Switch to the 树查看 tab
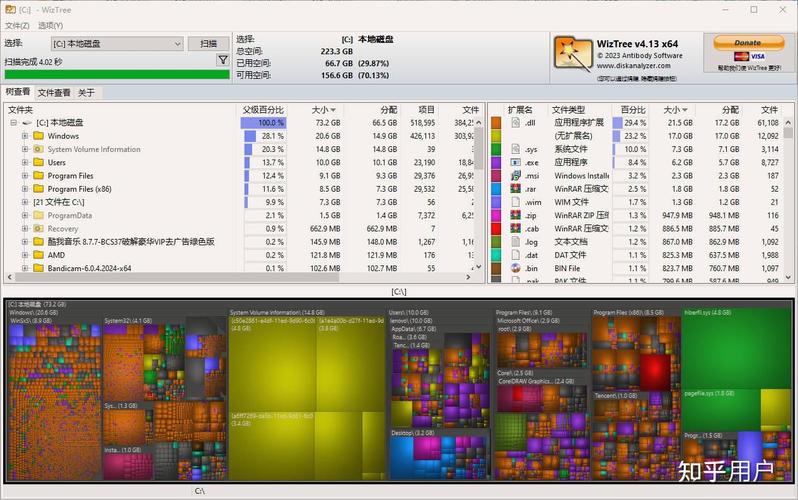This screenshot has width=798, height=500. [18, 92]
